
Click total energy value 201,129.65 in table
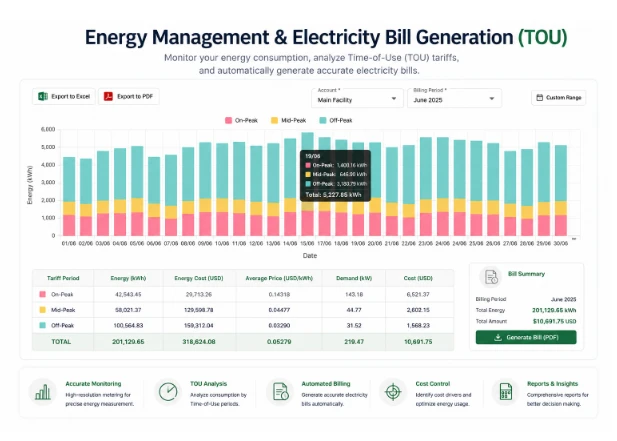[x=128, y=341]
